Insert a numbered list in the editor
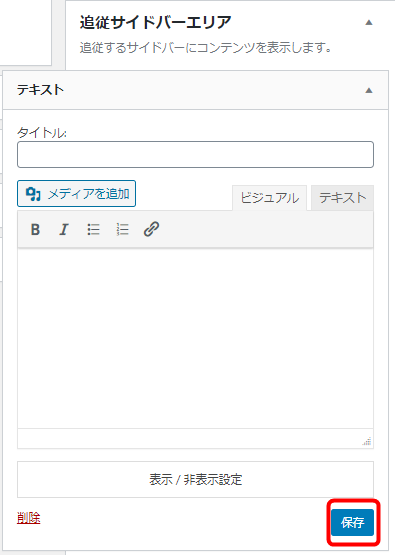Image resolution: width=395 pixels, height=555 pixels. [x=122, y=229]
